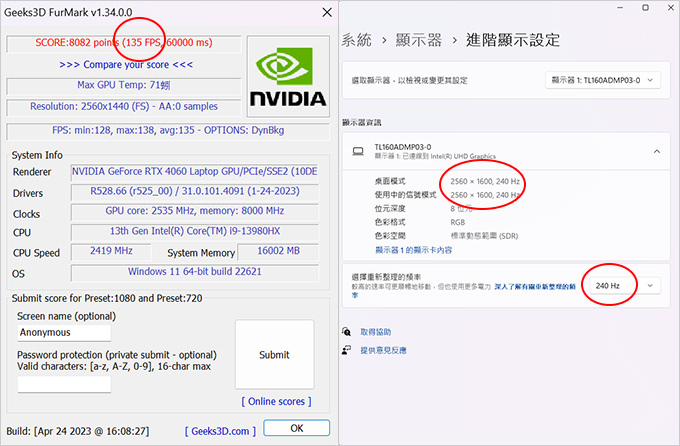Open the 240 Hz refresh rate dropdown

[624, 285]
